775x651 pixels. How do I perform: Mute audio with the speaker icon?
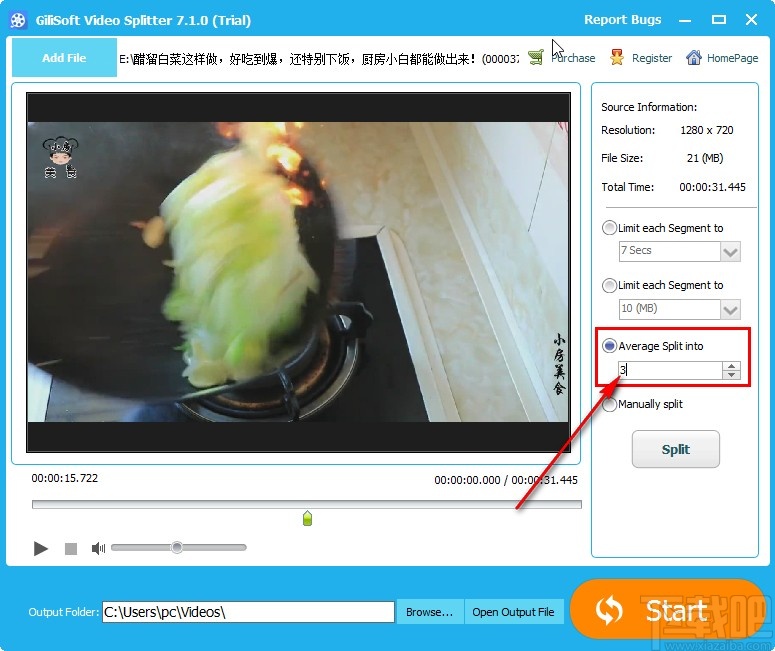(98, 548)
